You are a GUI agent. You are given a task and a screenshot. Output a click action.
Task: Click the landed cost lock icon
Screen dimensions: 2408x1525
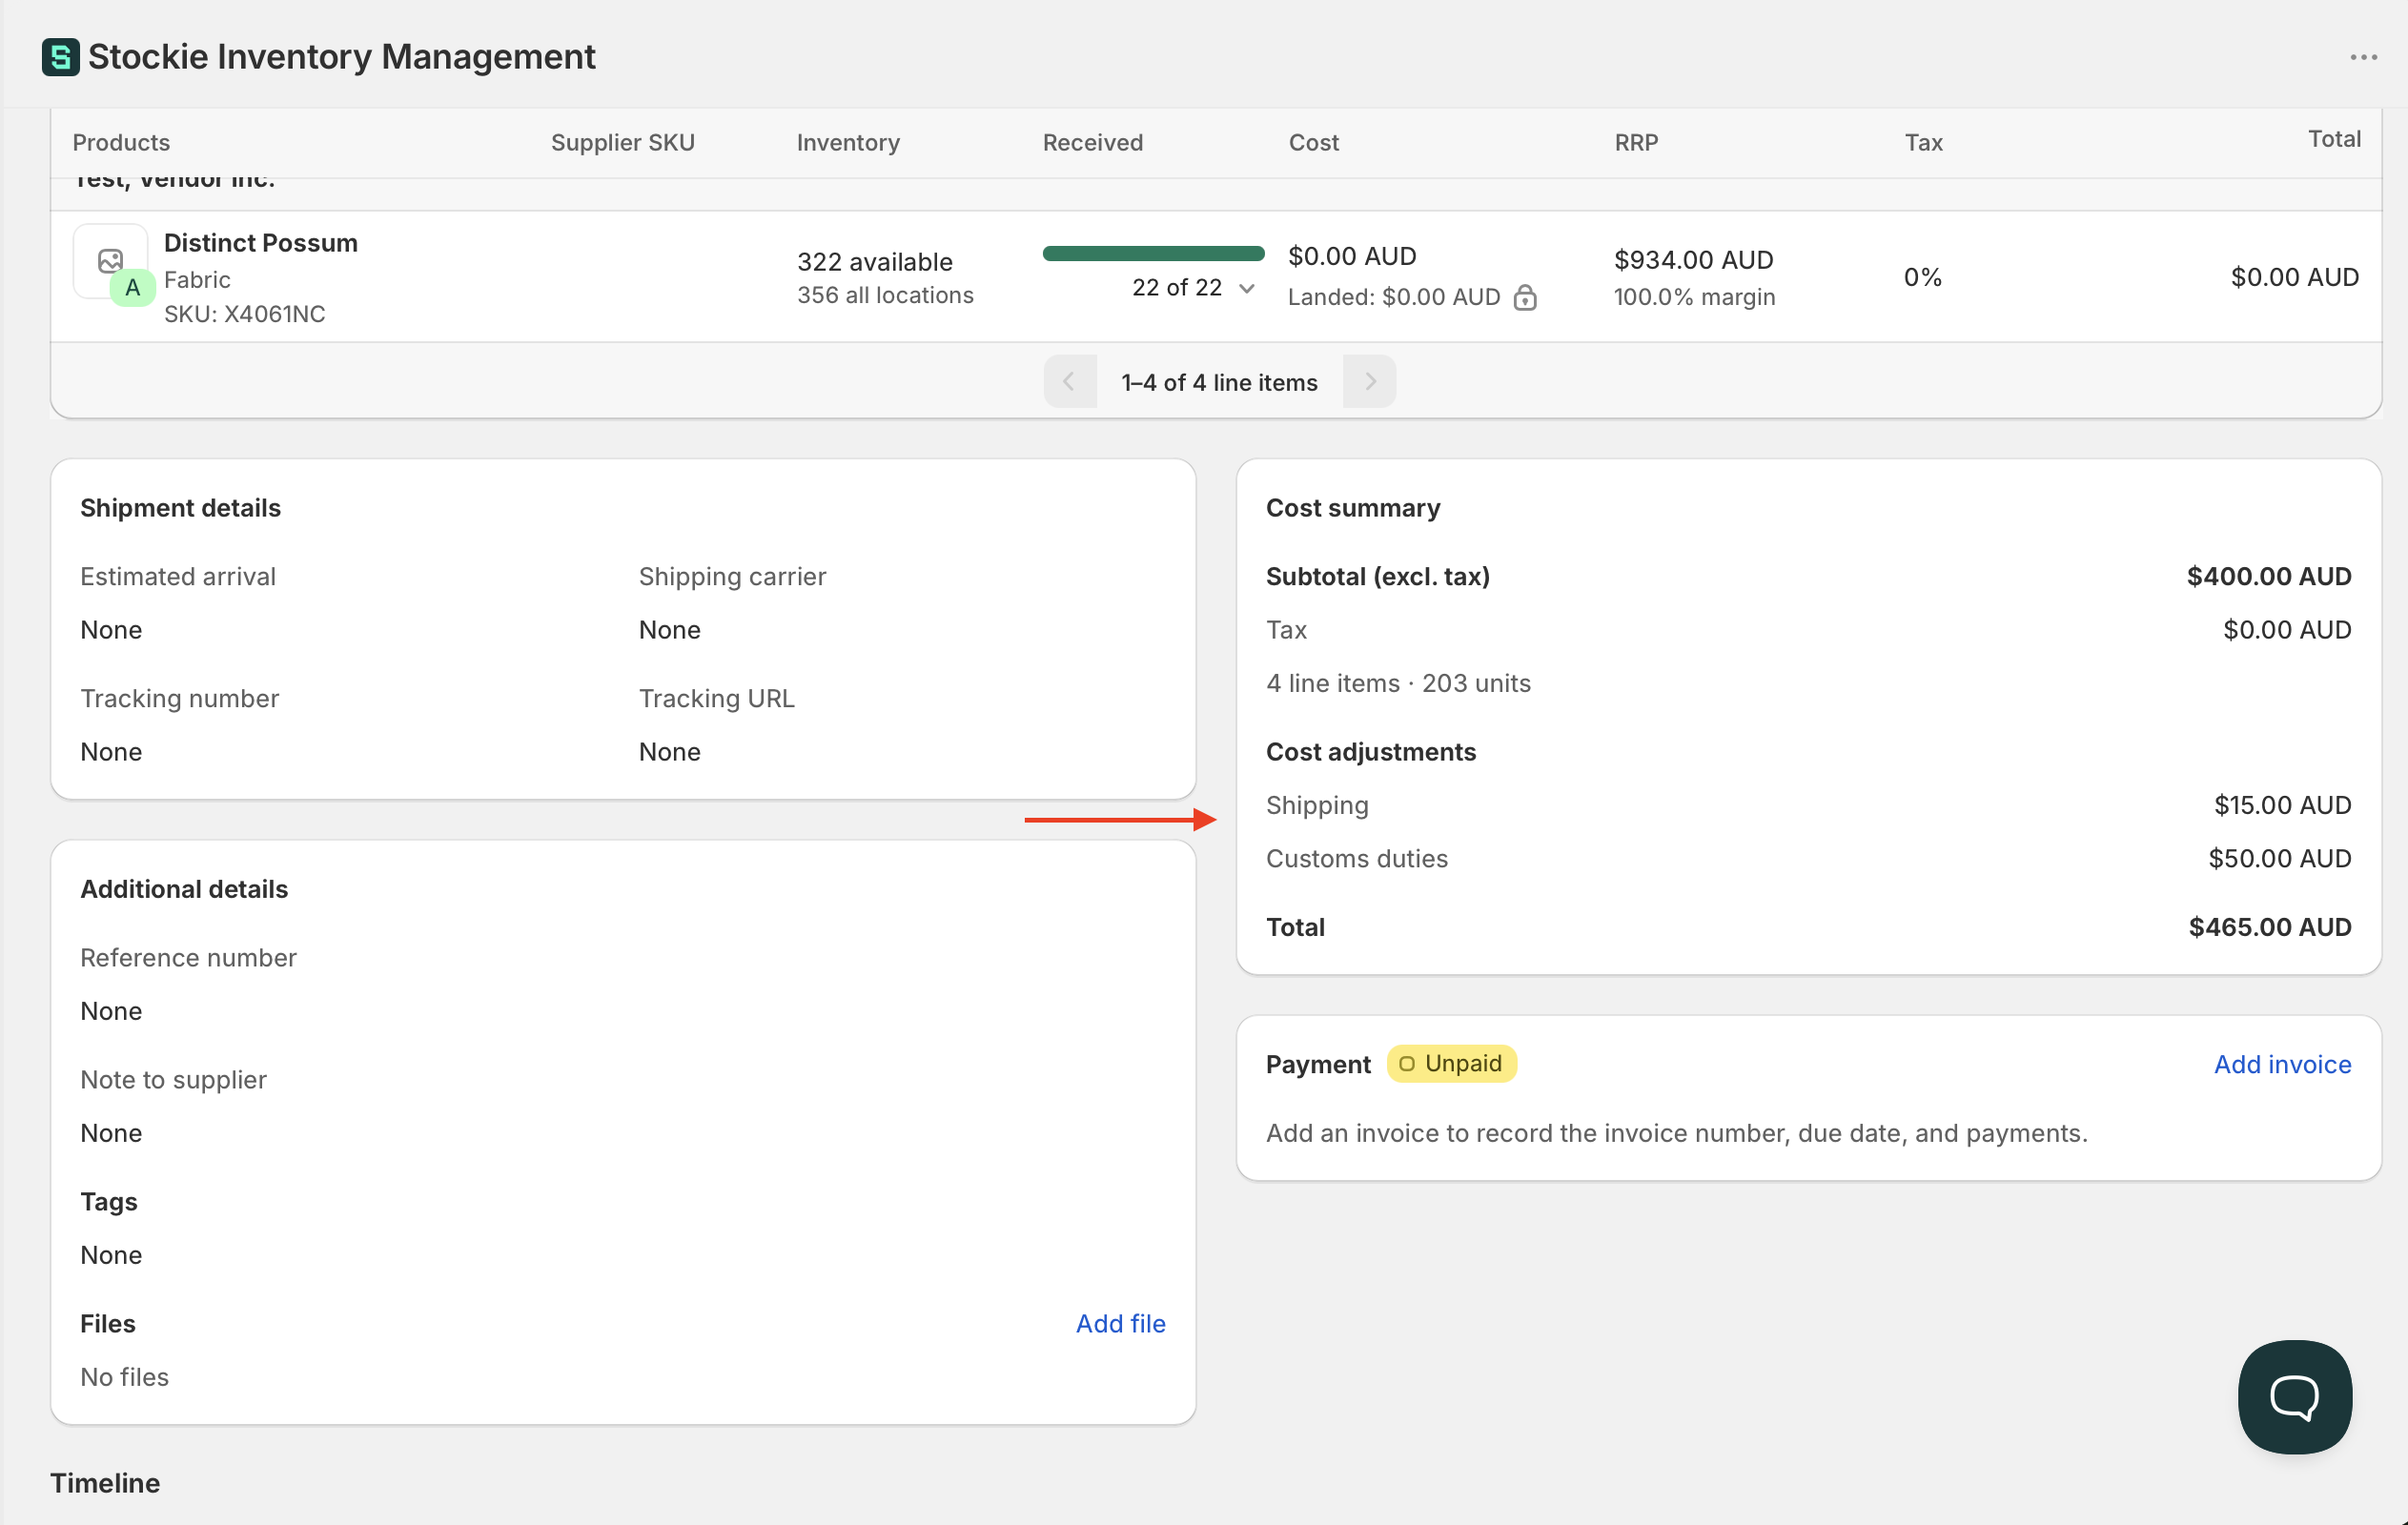(1524, 297)
